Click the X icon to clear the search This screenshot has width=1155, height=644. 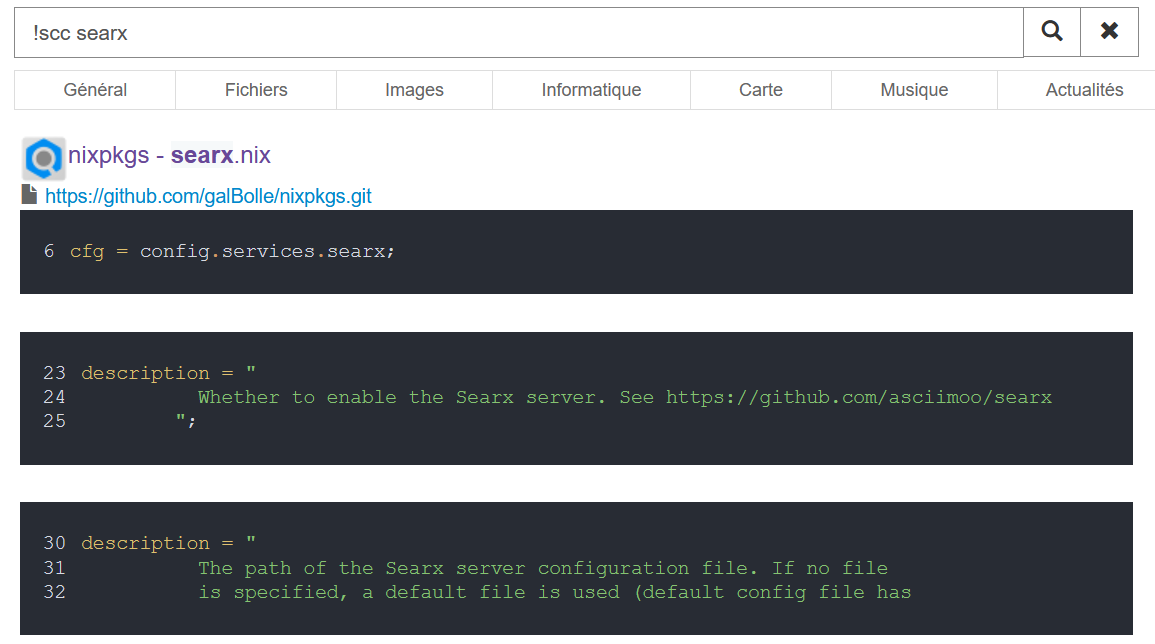(x=1109, y=31)
